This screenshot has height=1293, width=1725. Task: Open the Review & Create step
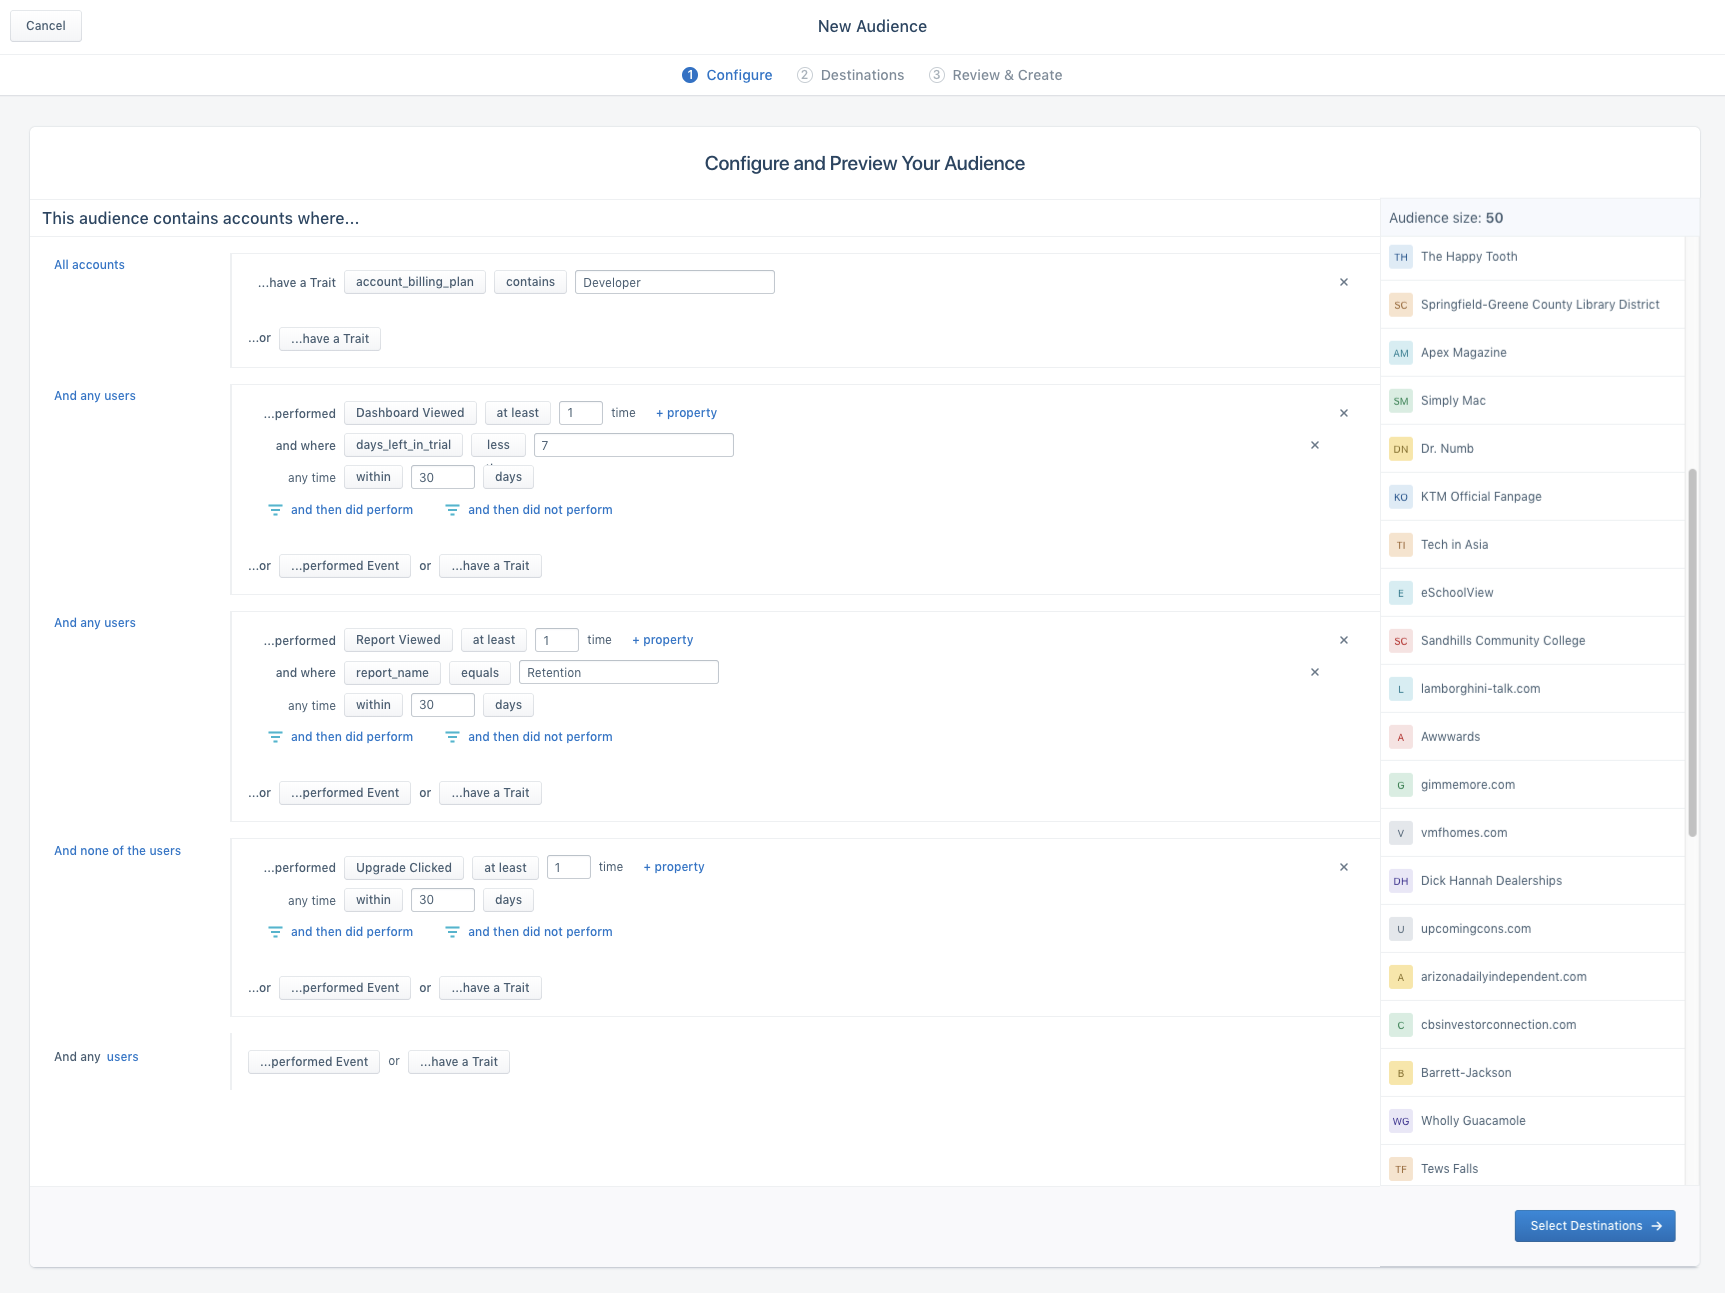pyautogui.click(x=996, y=75)
